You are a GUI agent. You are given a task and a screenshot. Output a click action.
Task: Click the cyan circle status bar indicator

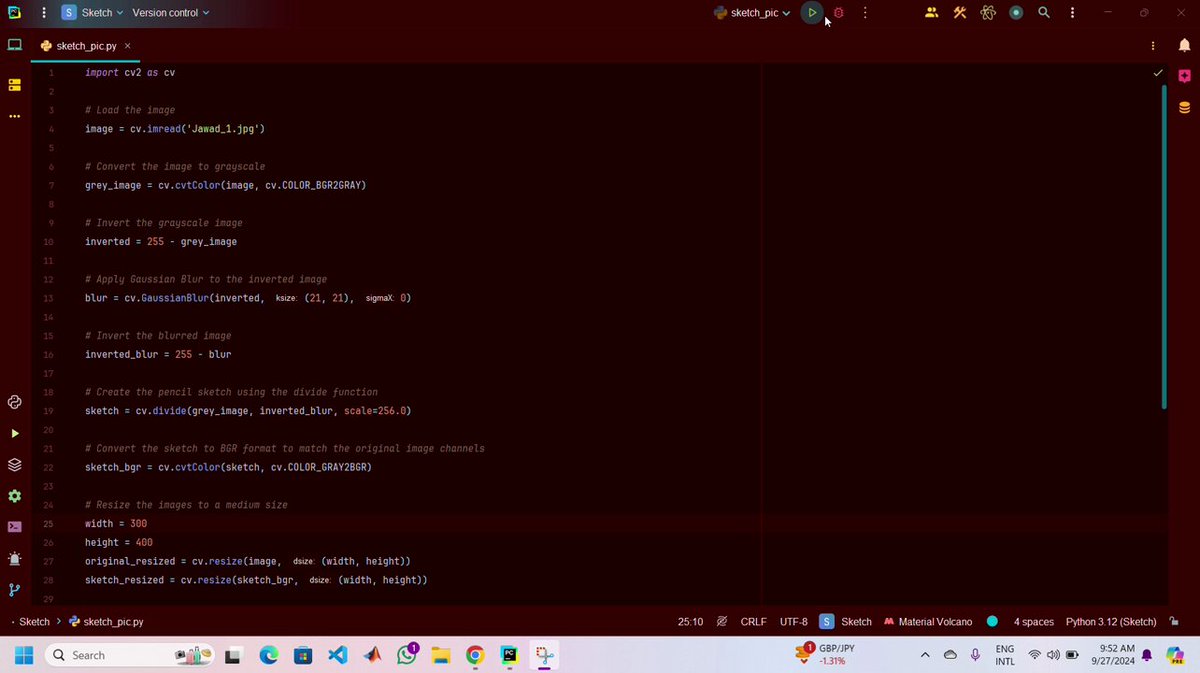[x=992, y=621]
